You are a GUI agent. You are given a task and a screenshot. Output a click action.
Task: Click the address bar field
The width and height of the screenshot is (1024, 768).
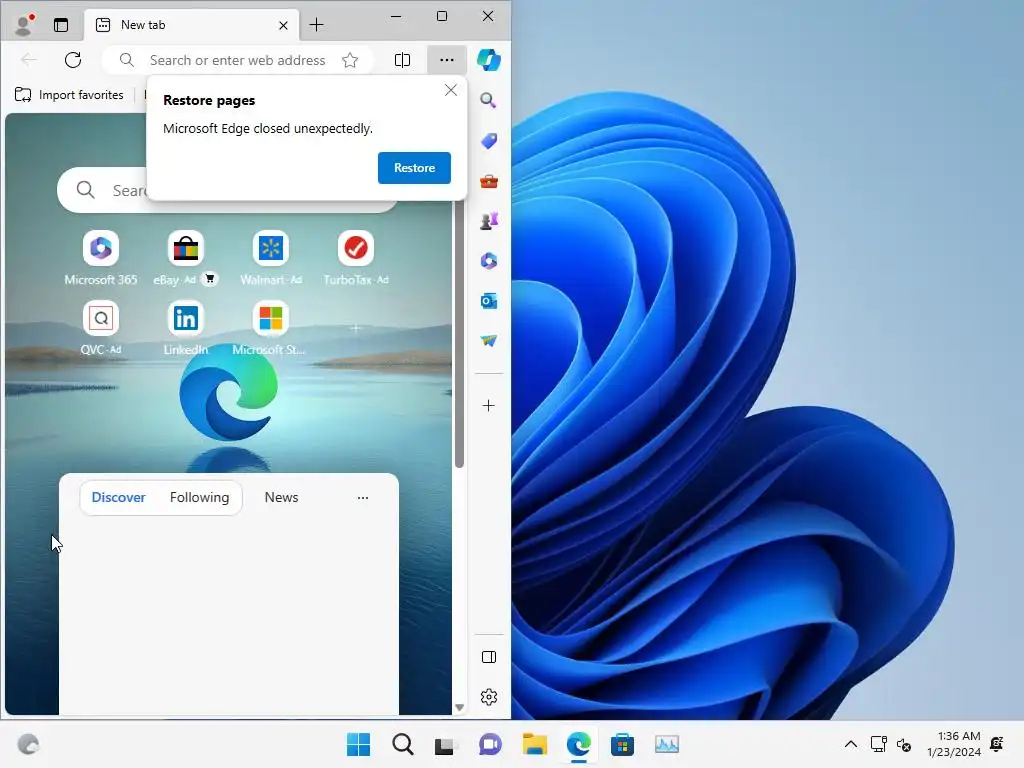[x=237, y=60]
